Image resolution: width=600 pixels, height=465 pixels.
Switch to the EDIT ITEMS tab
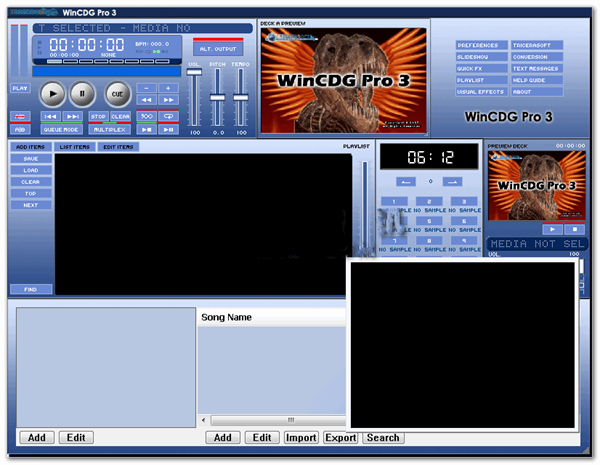pos(118,147)
